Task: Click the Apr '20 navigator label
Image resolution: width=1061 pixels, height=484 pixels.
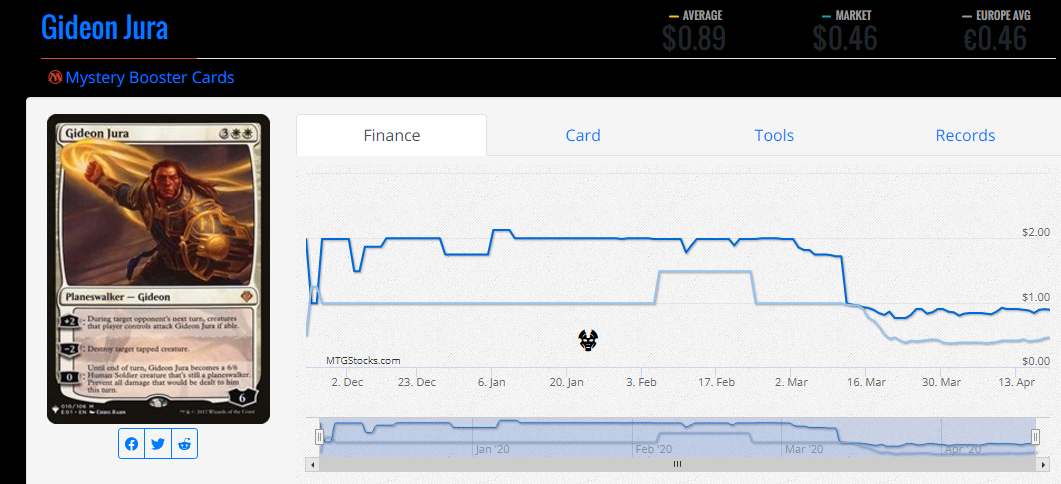Action: coord(964,449)
